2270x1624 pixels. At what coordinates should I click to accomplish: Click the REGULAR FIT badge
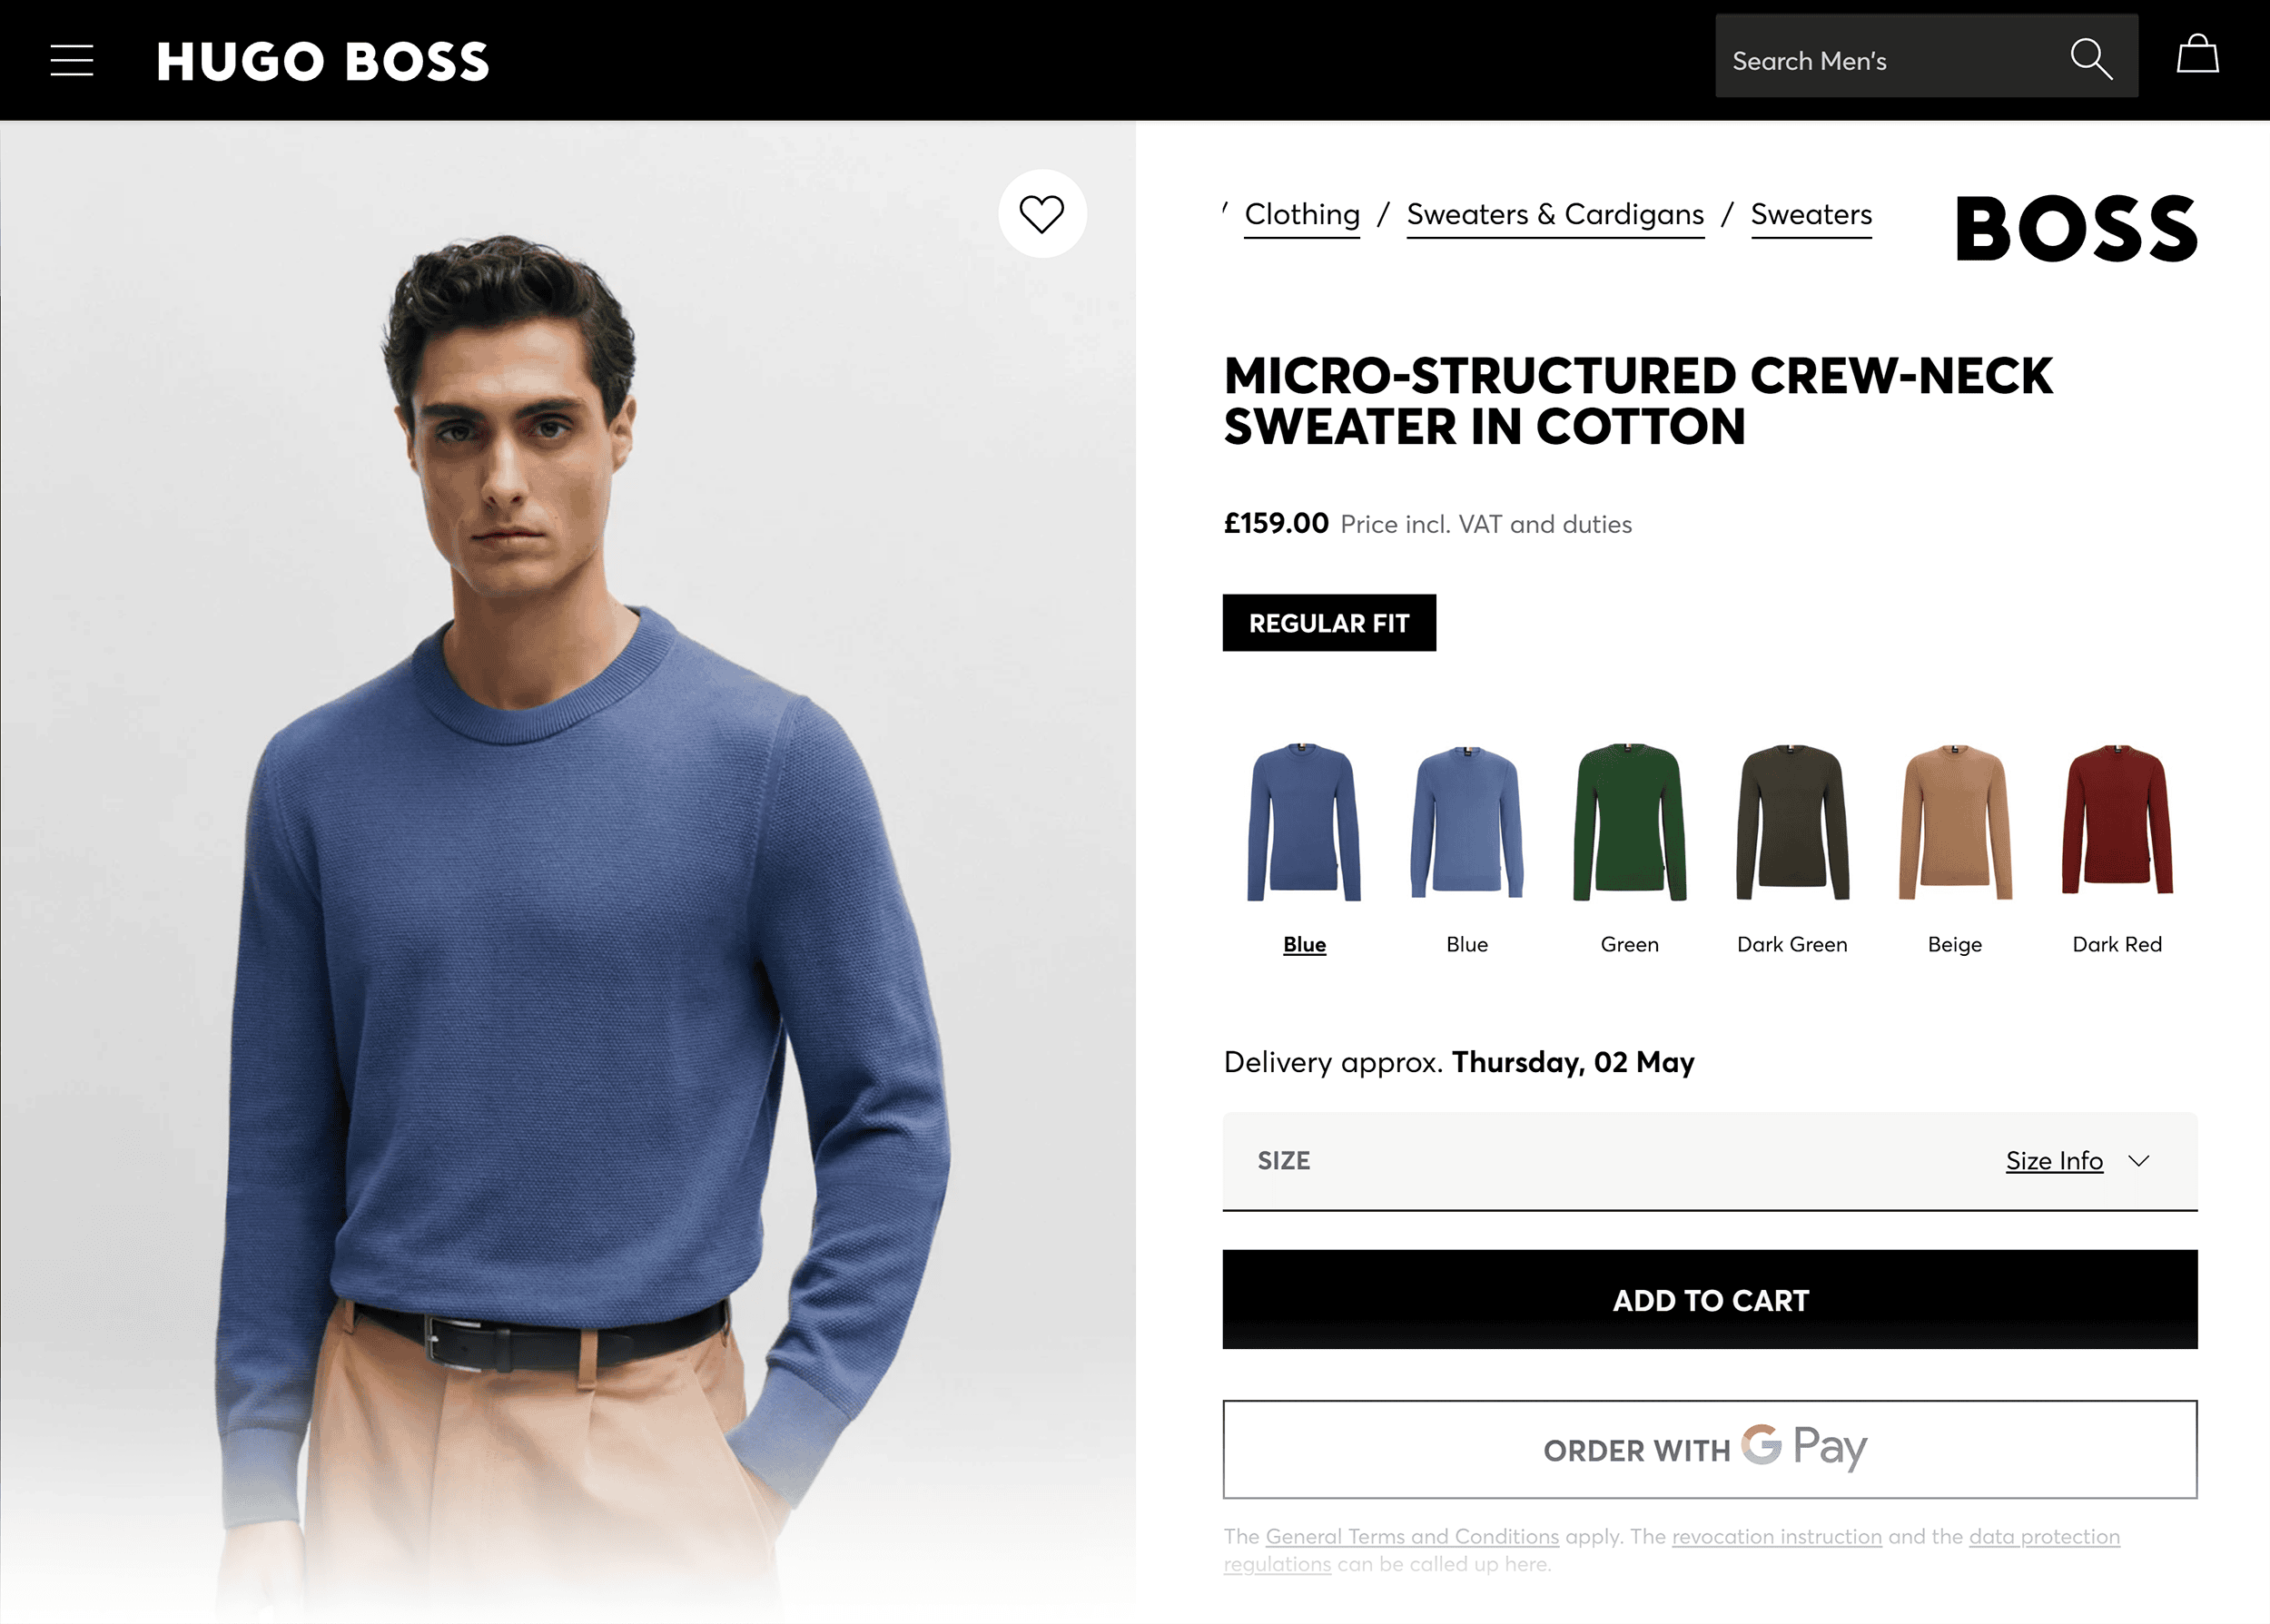click(x=1328, y=622)
